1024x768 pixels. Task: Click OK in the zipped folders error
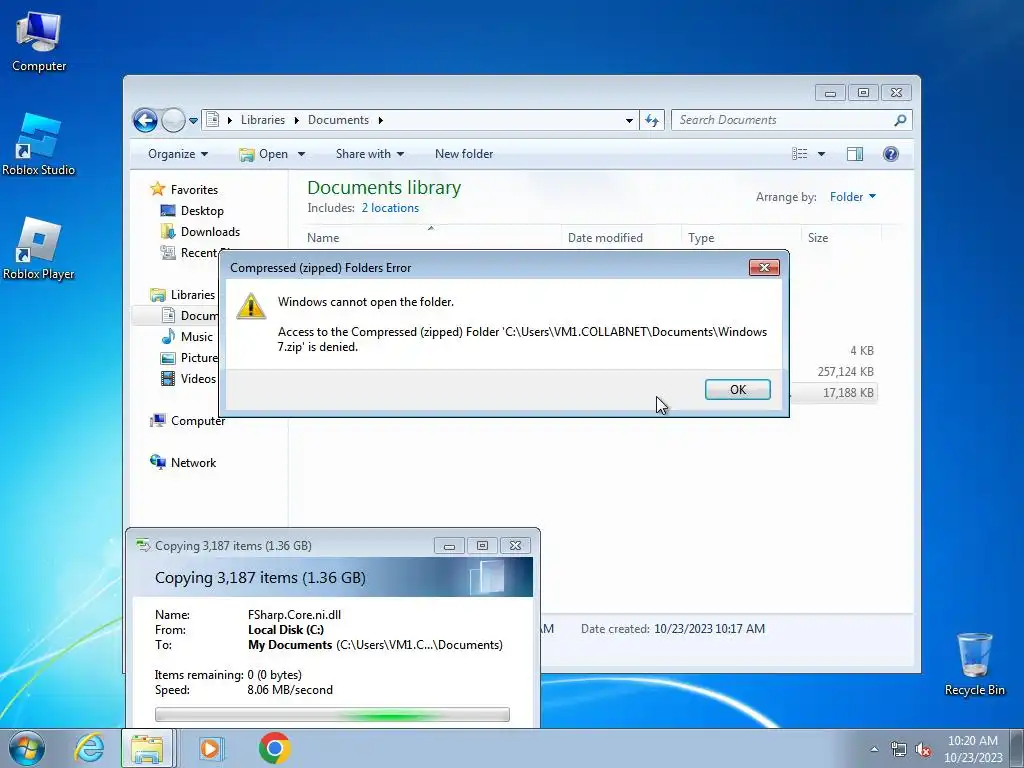[x=737, y=390]
